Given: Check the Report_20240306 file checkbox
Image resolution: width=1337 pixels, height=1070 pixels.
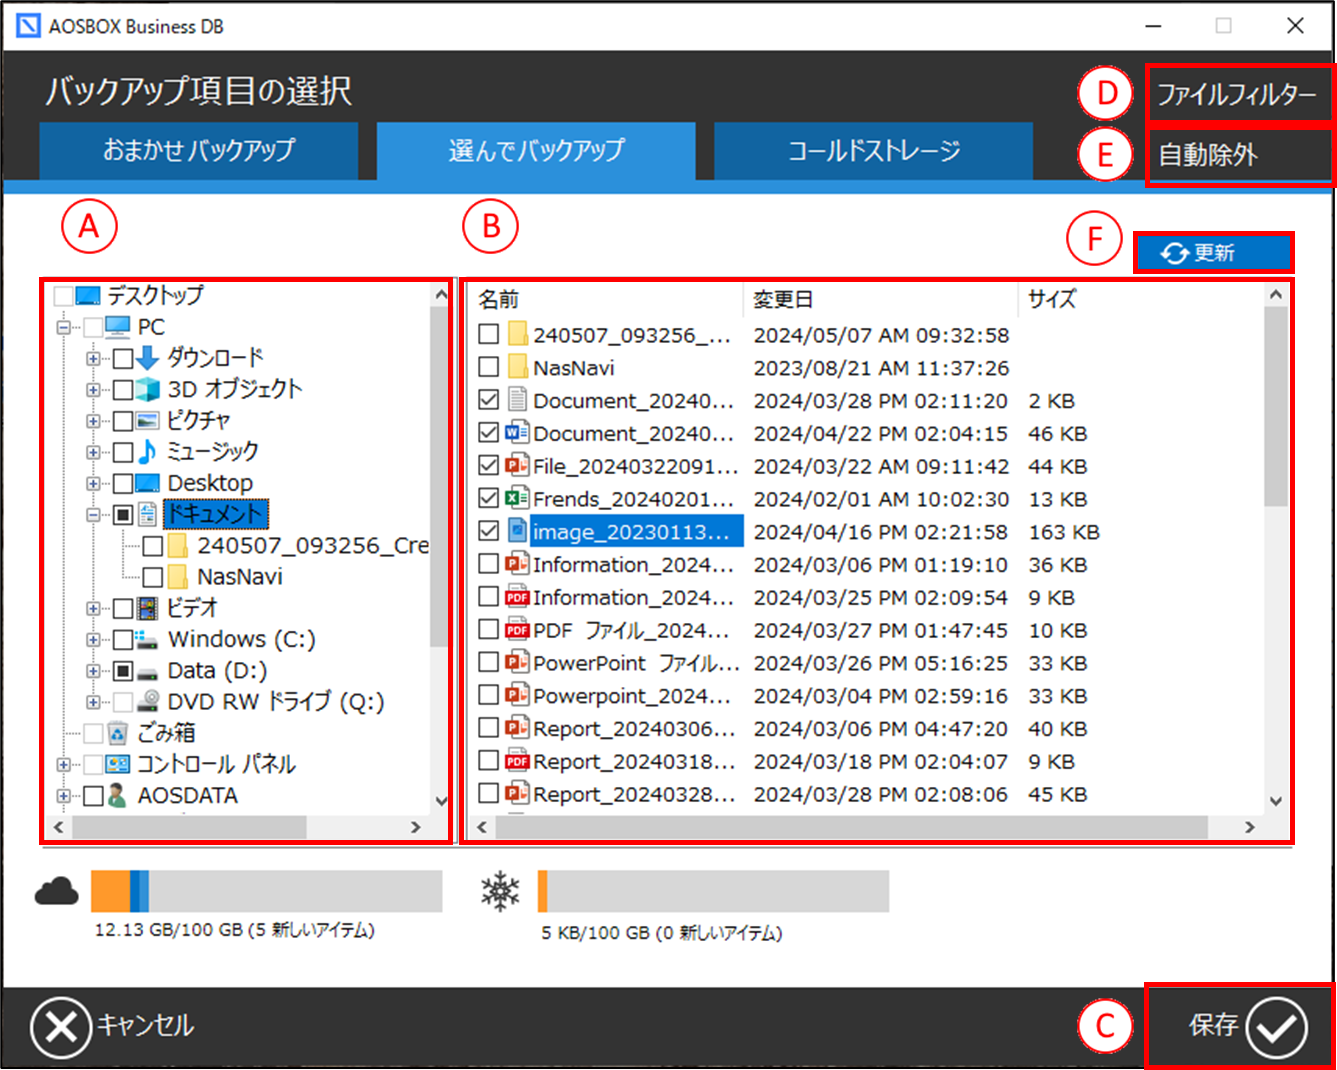Looking at the screenshot, I should click(488, 728).
